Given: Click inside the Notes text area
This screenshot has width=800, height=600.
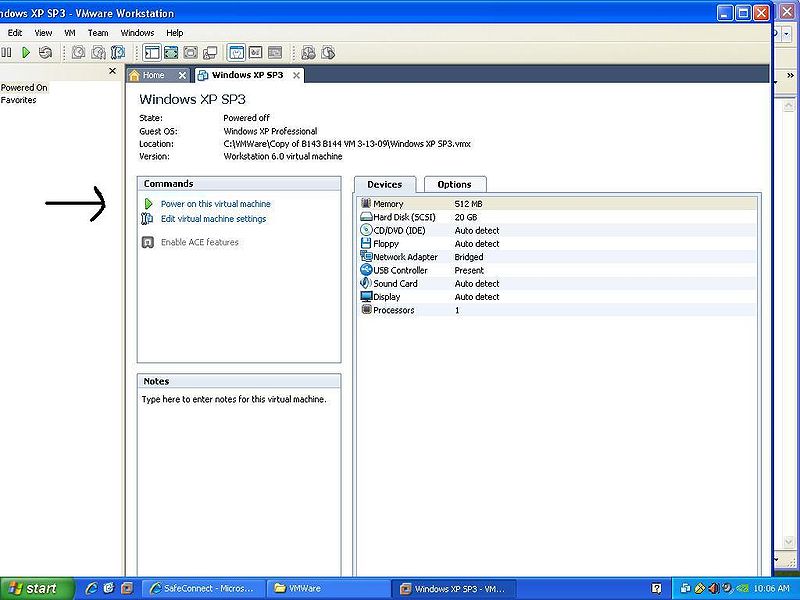Looking at the screenshot, I should click(239, 482).
